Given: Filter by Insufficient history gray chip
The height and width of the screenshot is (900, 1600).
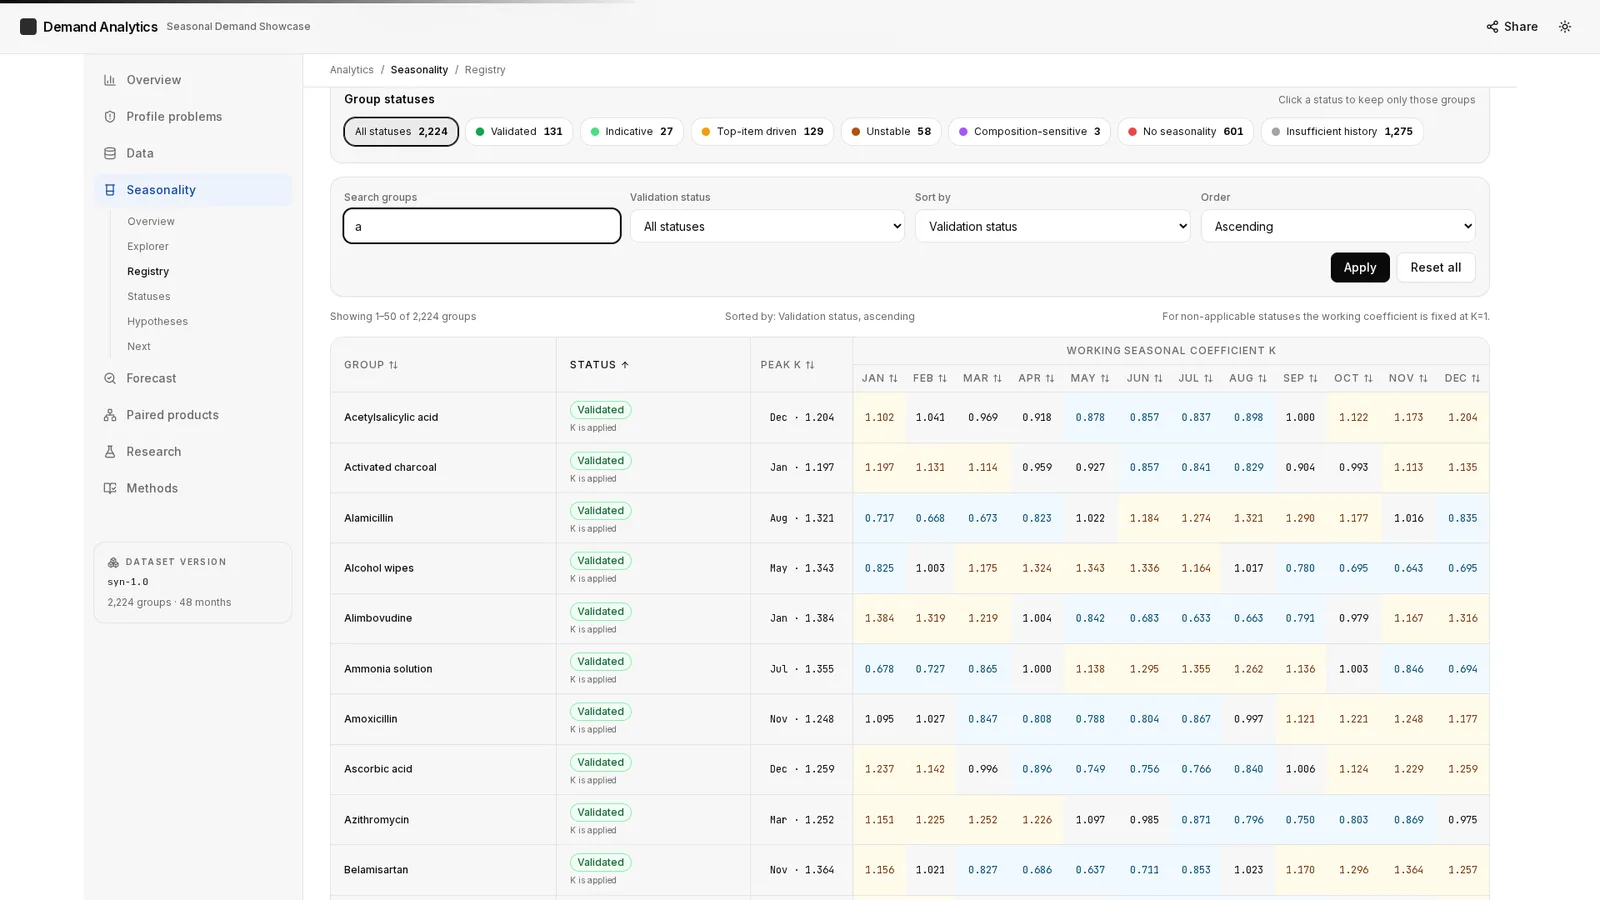Looking at the screenshot, I should [1342, 132].
